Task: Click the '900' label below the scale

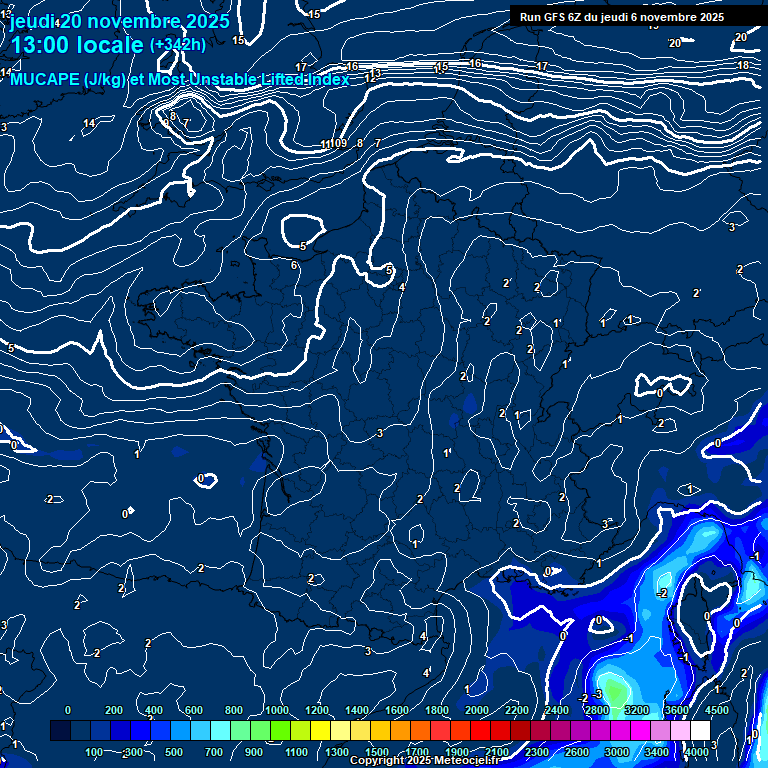Action: (x=254, y=752)
